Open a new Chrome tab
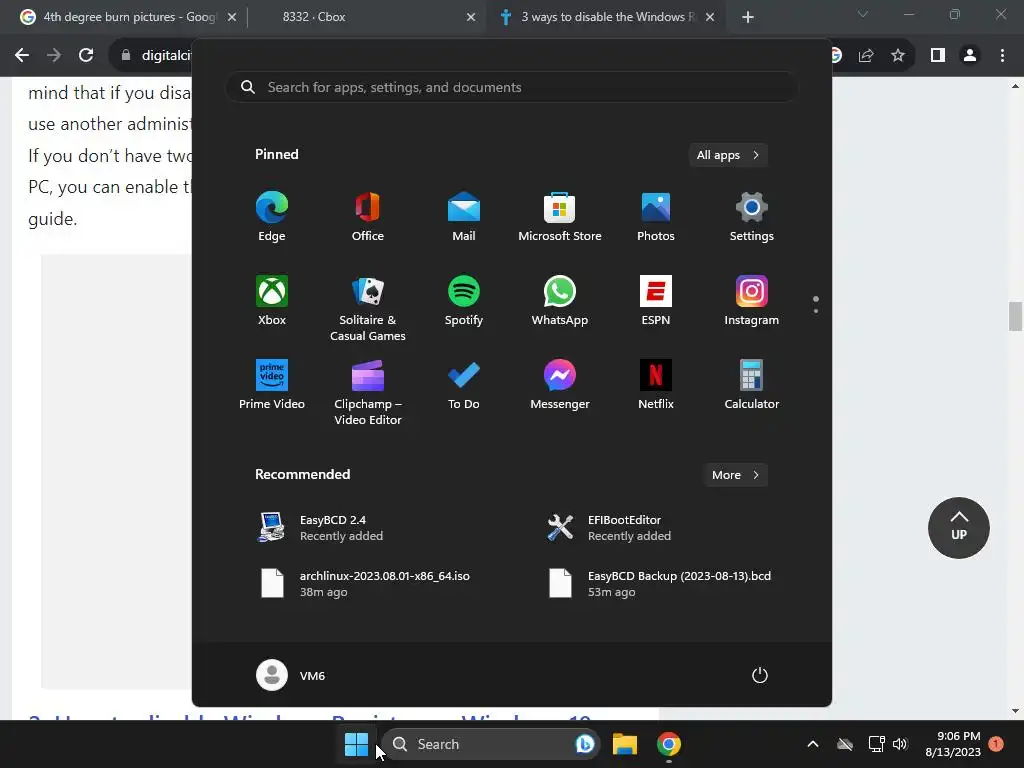 pos(748,17)
